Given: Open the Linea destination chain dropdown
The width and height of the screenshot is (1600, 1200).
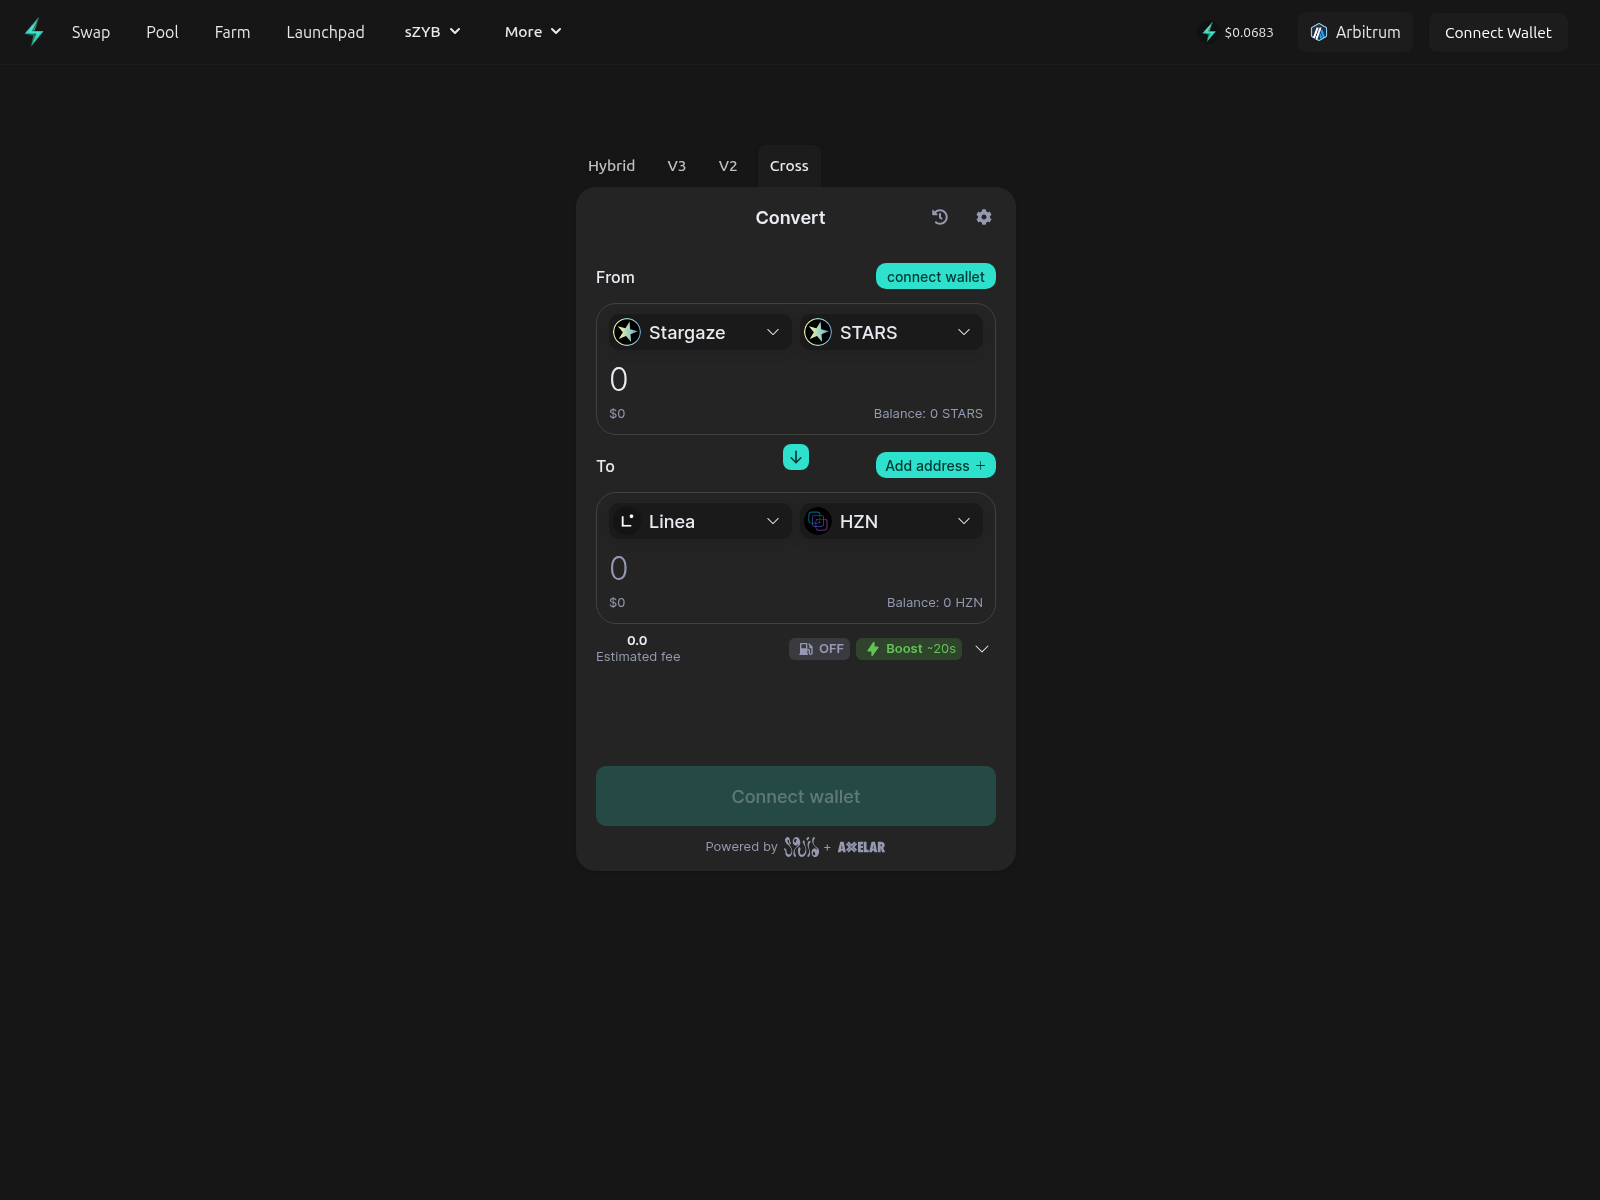Looking at the screenshot, I should click(x=699, y=521).
